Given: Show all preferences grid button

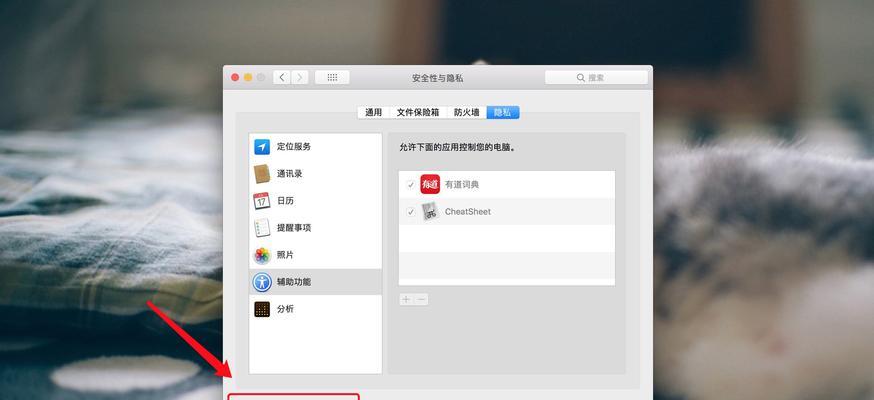Looking at the screenshot, I should click(x=332, y=77).
